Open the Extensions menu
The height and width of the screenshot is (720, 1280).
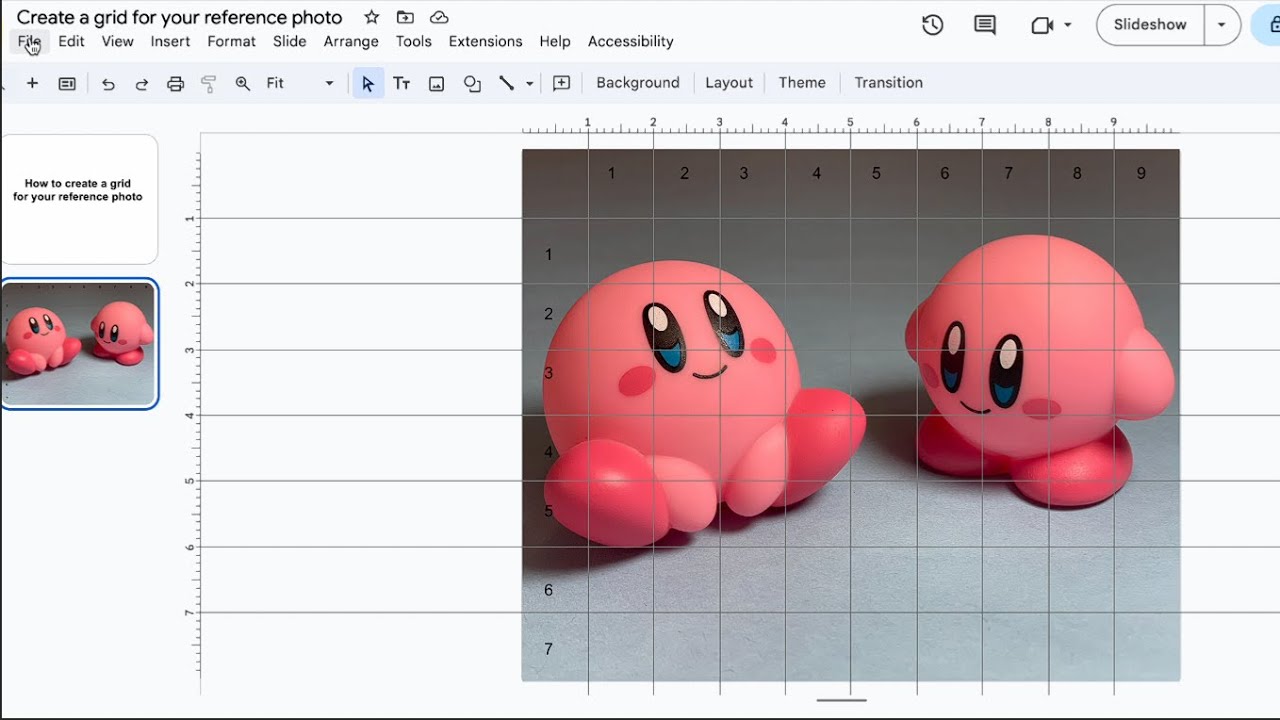click(x=485, y=41)
